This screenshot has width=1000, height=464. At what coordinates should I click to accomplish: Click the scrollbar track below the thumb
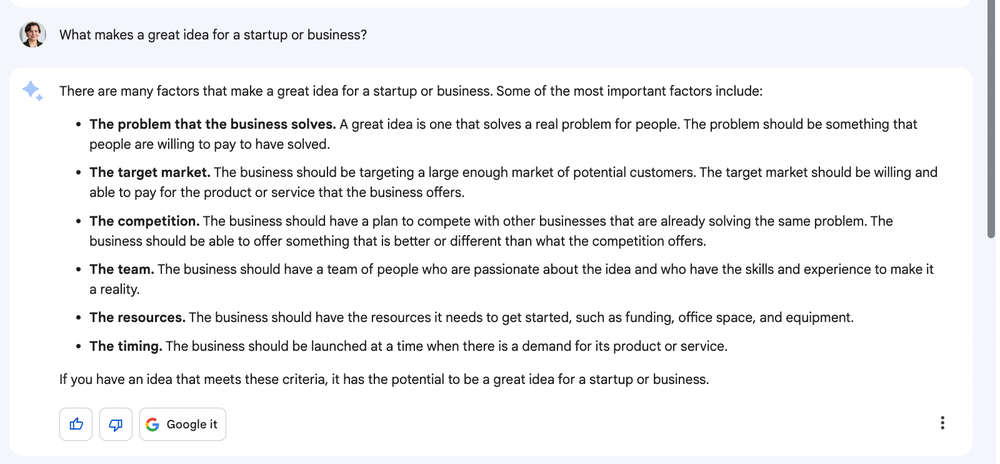pos(990,350)
